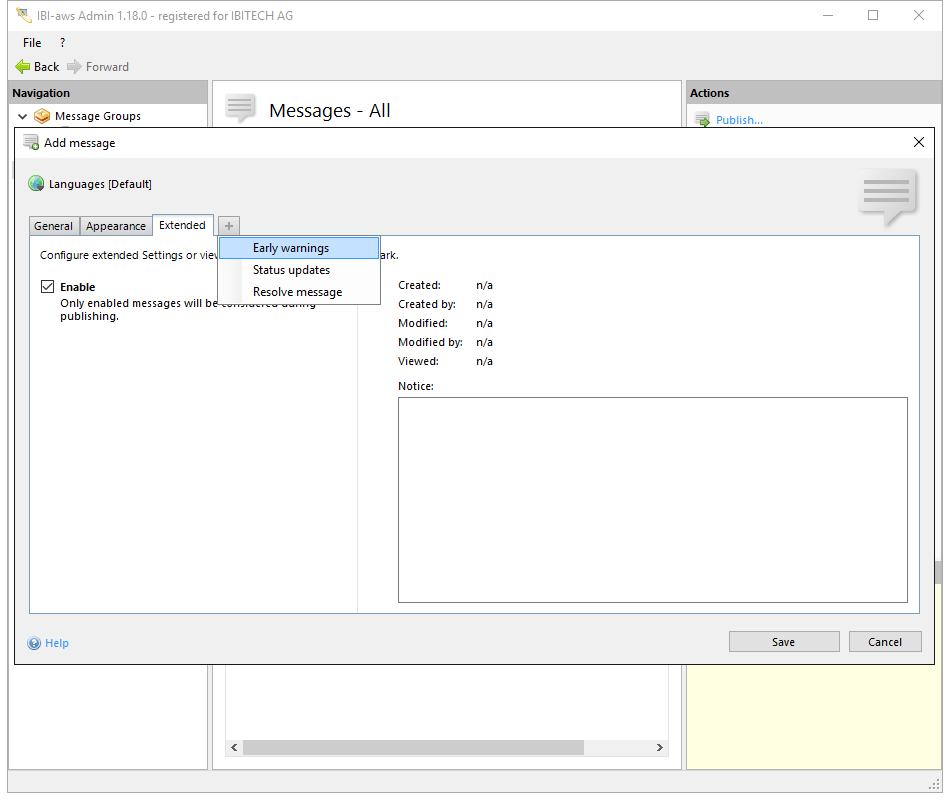
Task: Select Status updates menu entry
Action: pyautogui.click(x=291, y=270)
